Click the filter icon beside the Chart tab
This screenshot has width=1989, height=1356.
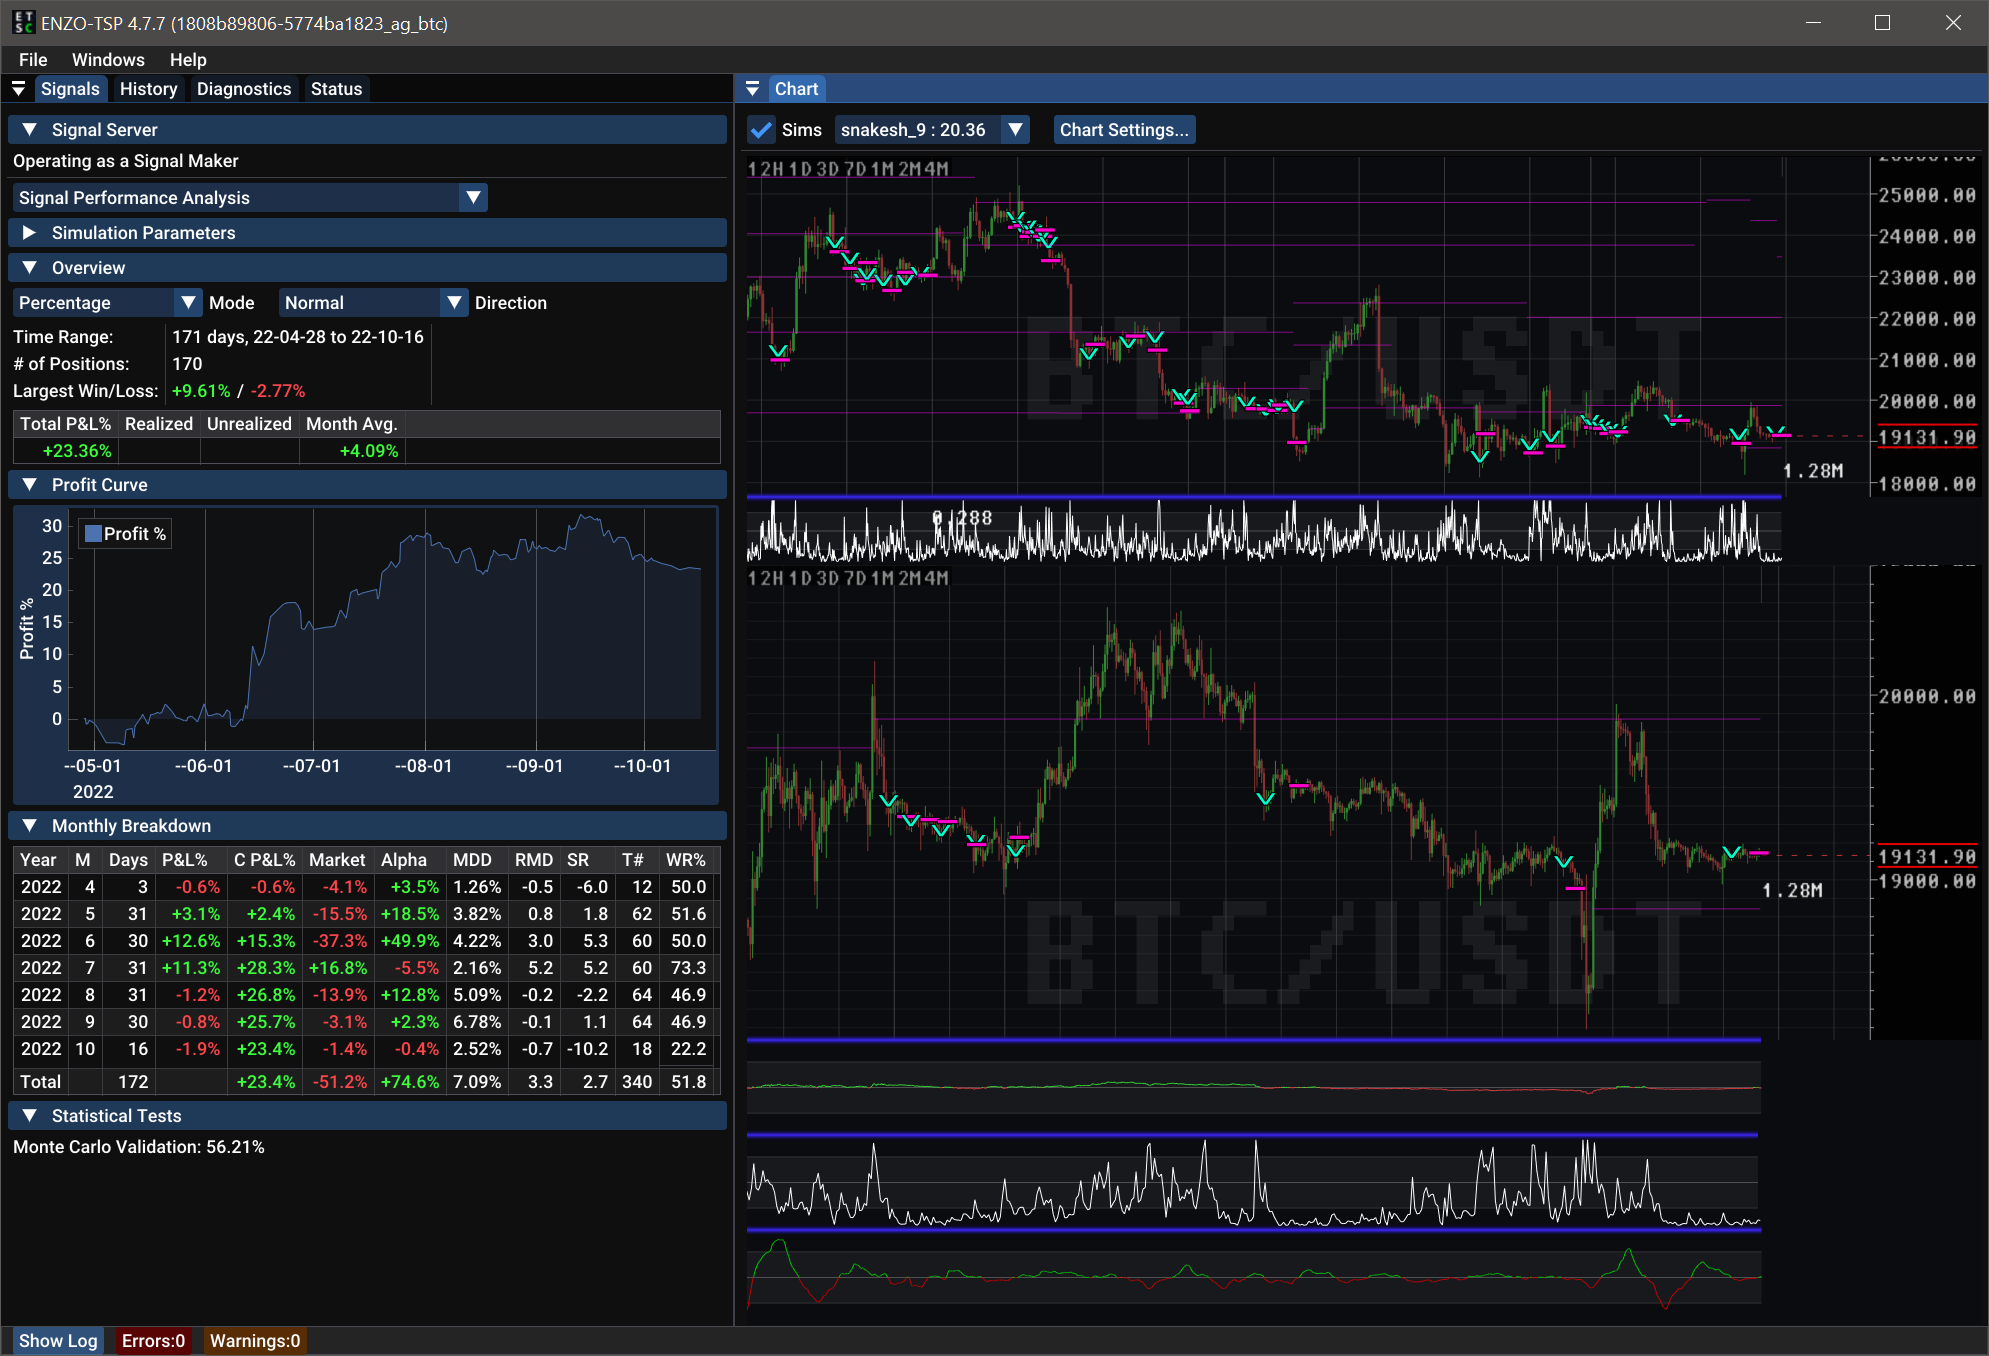click(x=753, y=89)
